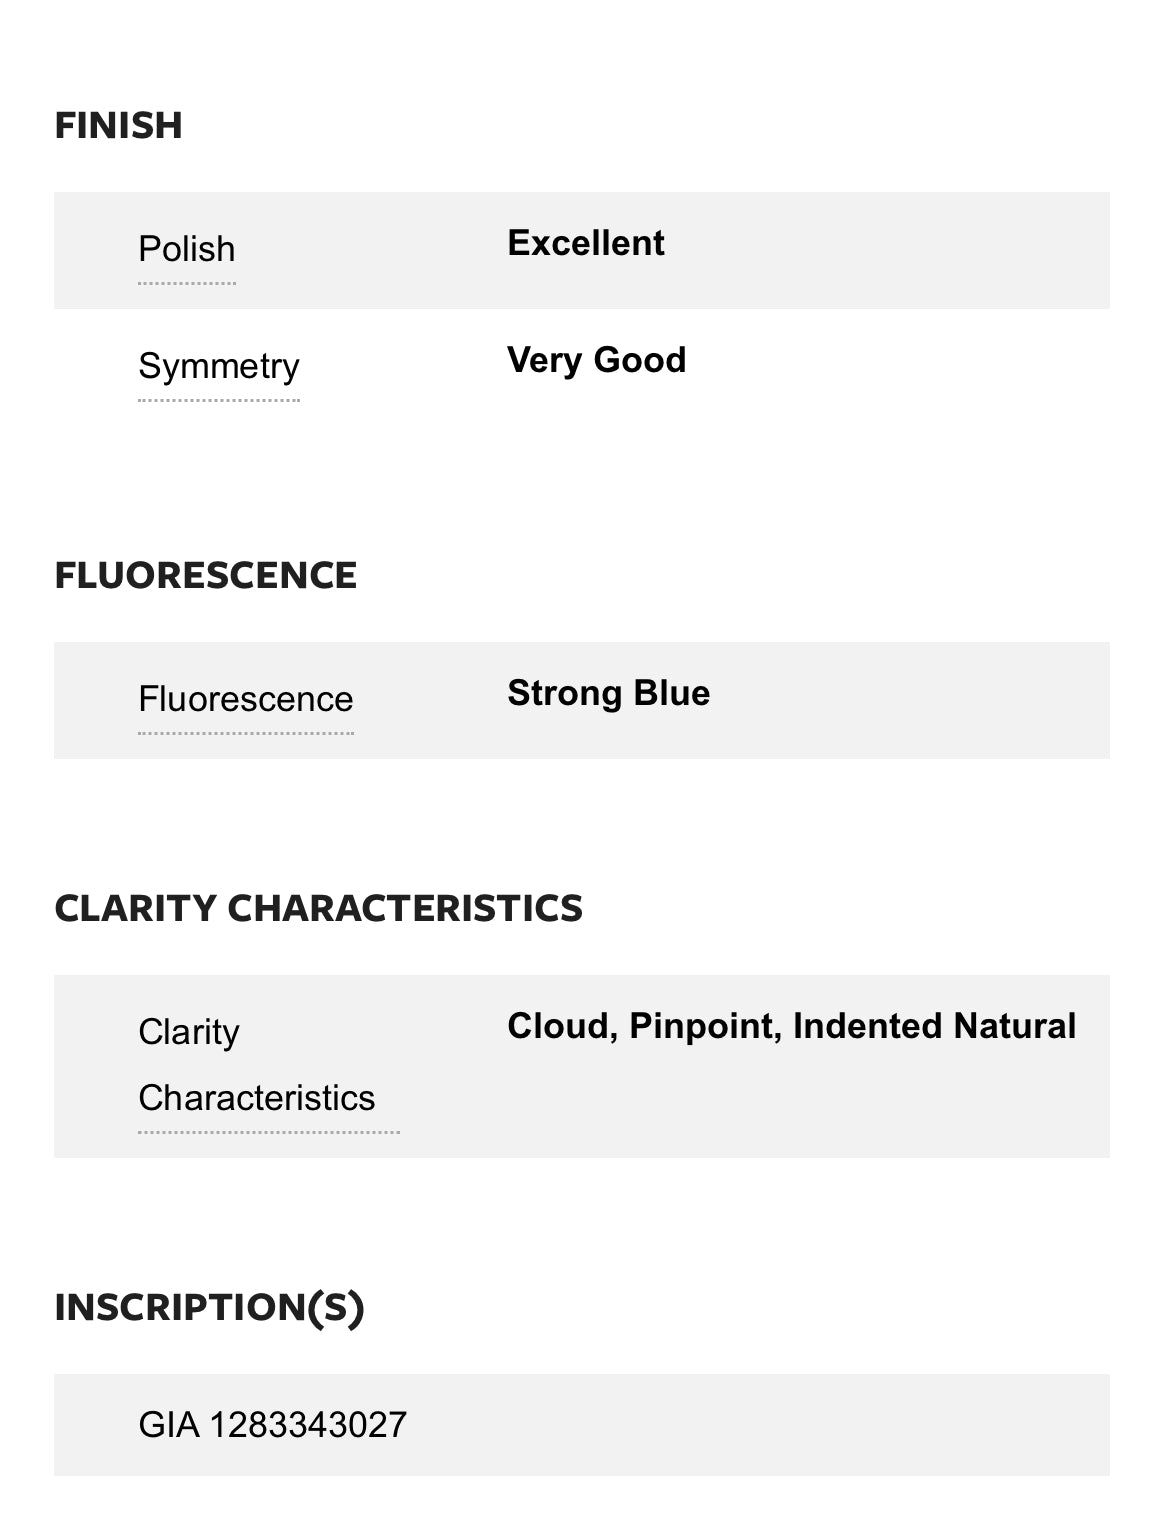Screen dimensions: 1170x1523
Task: Click the word Clarity in the row label
Action: pyautogui.click(x=188, y=1032)
